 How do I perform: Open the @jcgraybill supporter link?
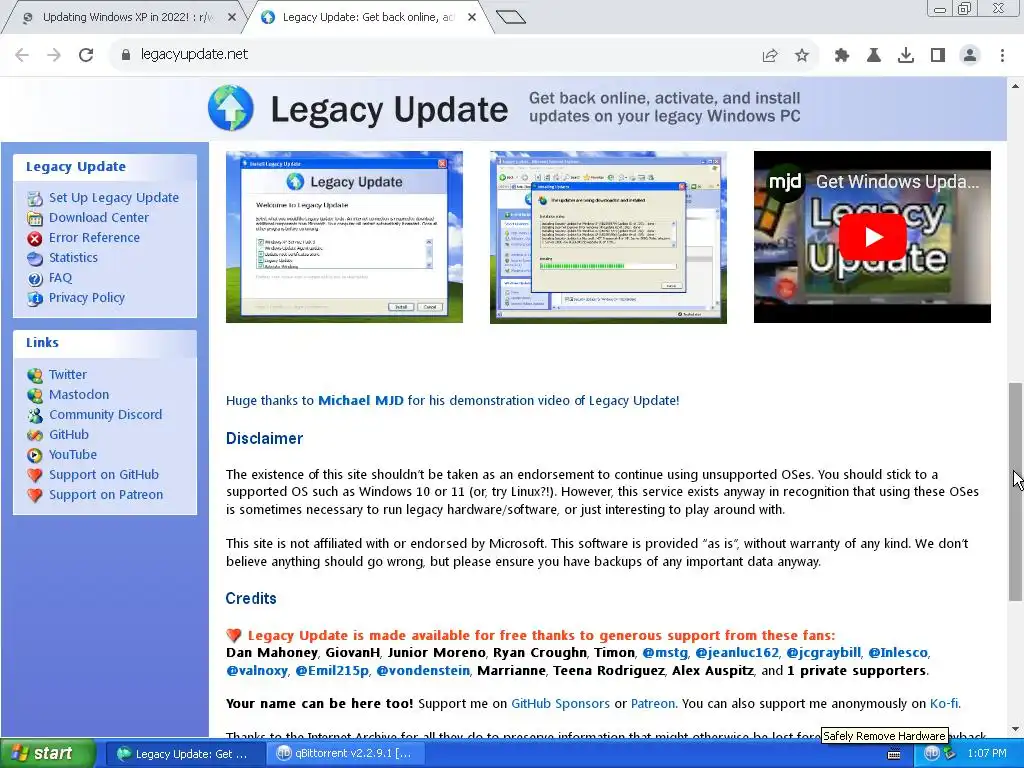pos(824,653)
